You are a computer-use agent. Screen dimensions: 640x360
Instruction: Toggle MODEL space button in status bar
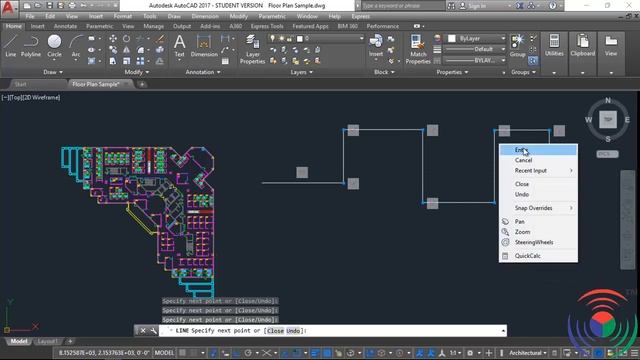tap(164, 353)
